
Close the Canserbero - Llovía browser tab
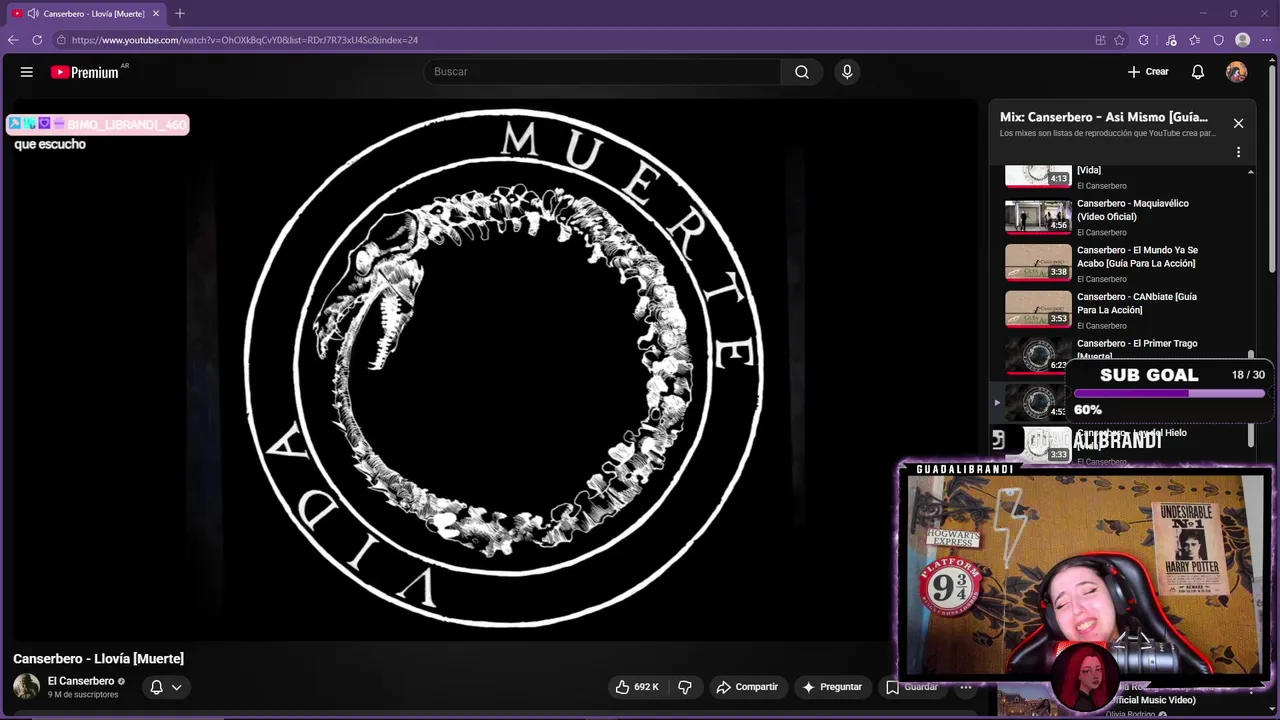click(156, 13)
